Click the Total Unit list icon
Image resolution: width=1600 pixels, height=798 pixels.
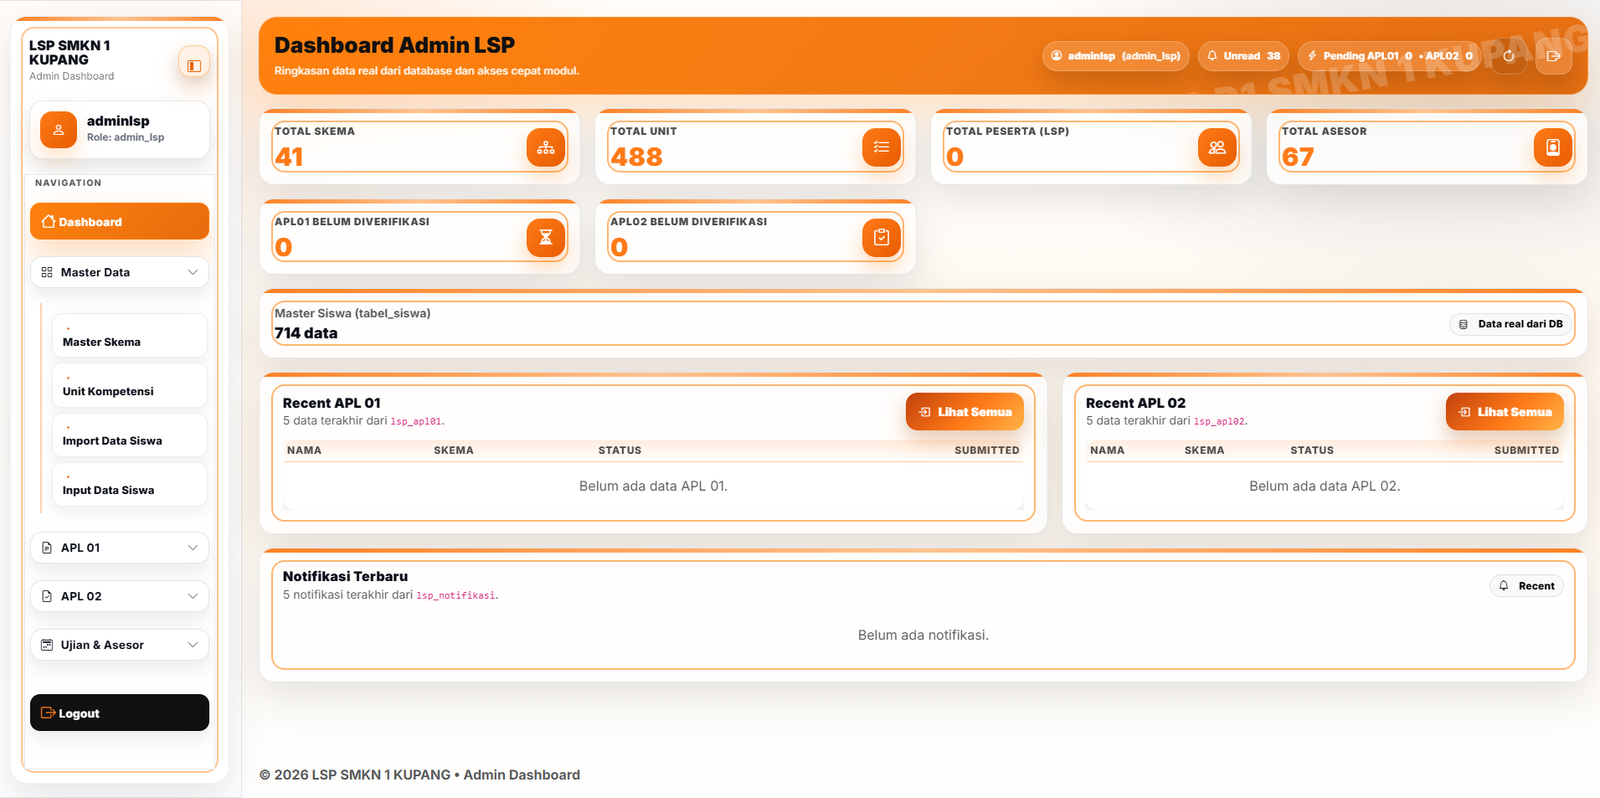click(x=881, y=148)
